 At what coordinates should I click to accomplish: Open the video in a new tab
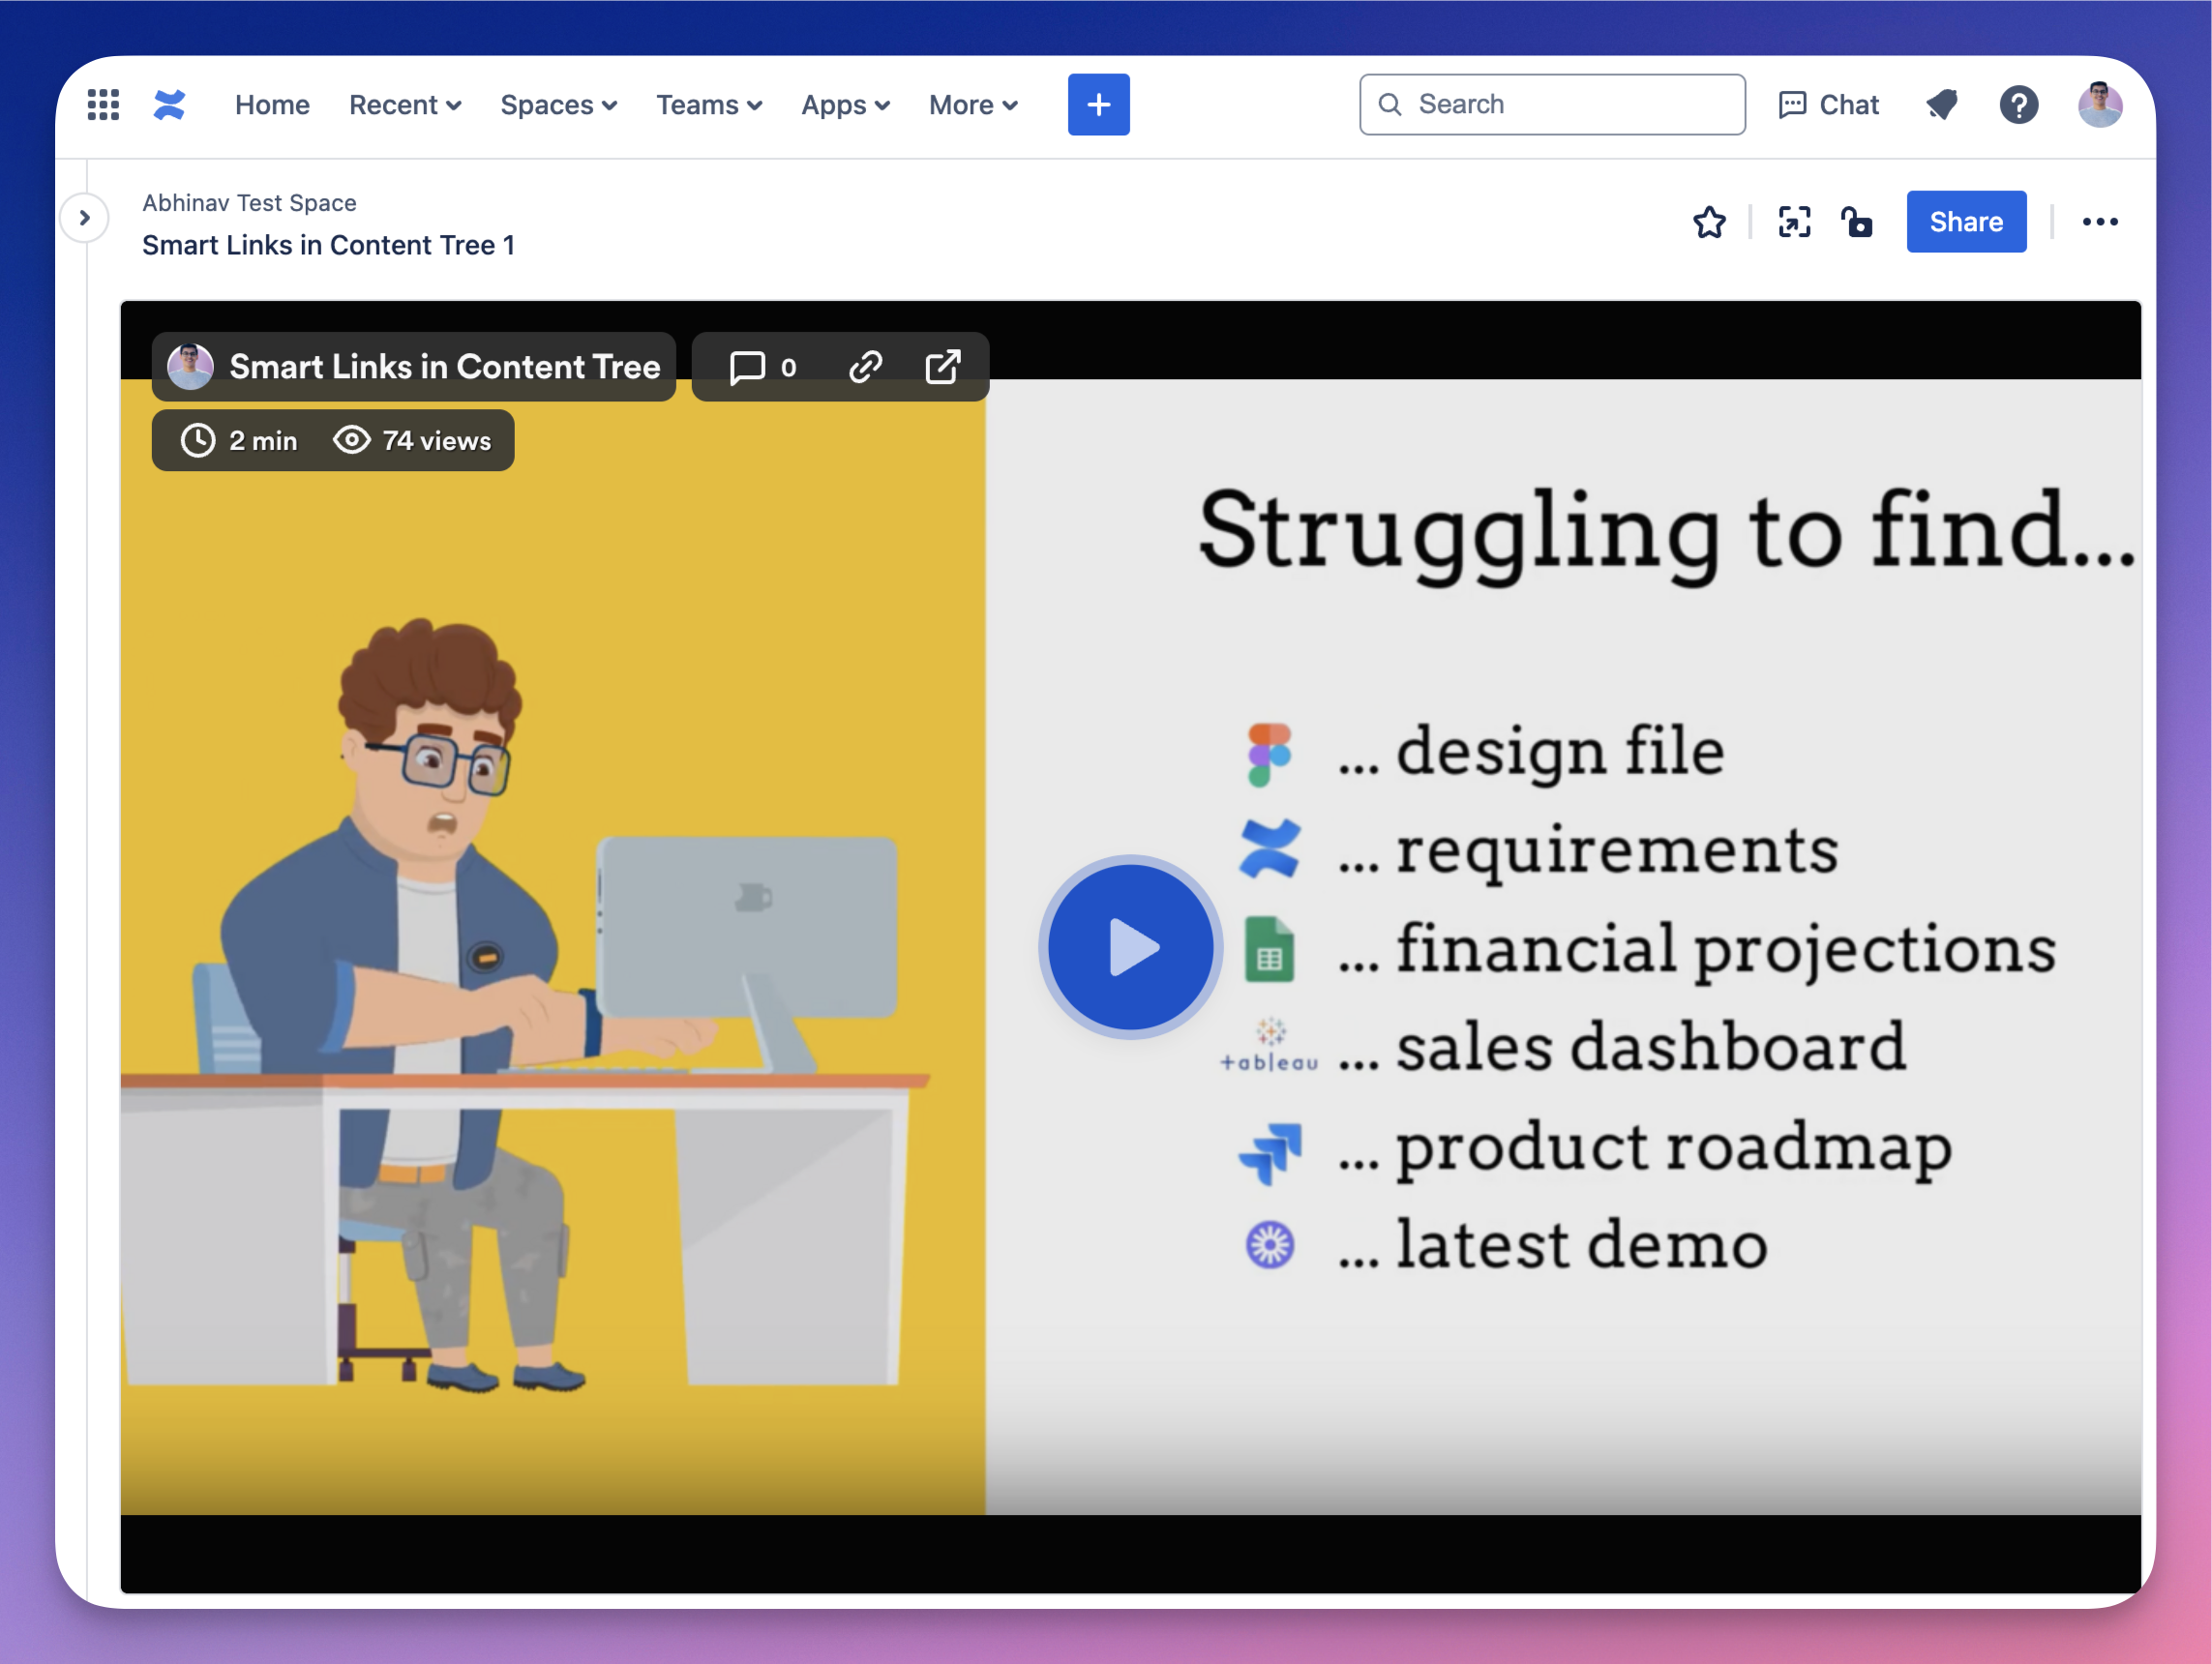(x=943, y=366)
